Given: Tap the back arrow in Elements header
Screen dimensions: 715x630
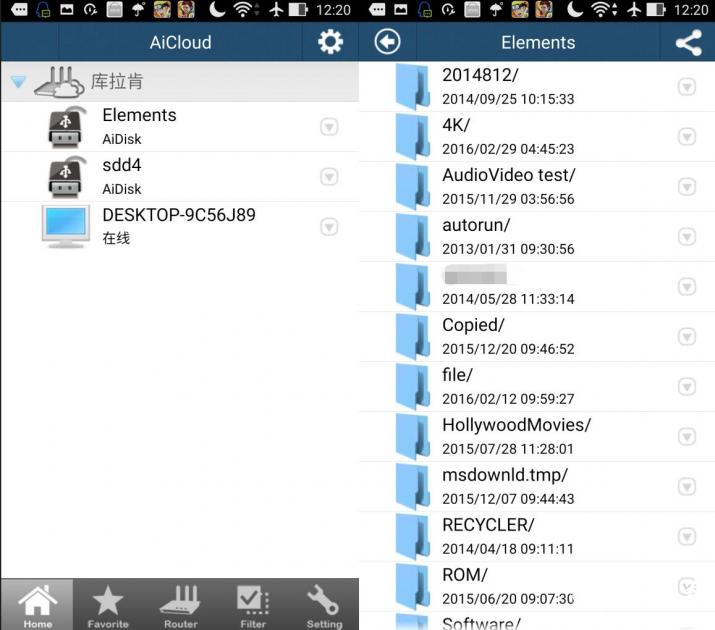Looking at the screenshot, I should tap(387, 42).
